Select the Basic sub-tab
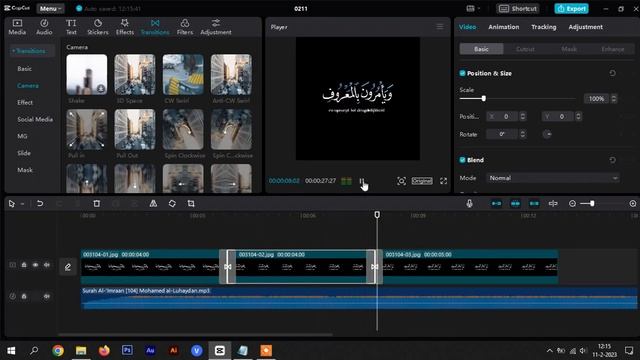Screen dimensions: 640x360 click(x=481, y=49)
